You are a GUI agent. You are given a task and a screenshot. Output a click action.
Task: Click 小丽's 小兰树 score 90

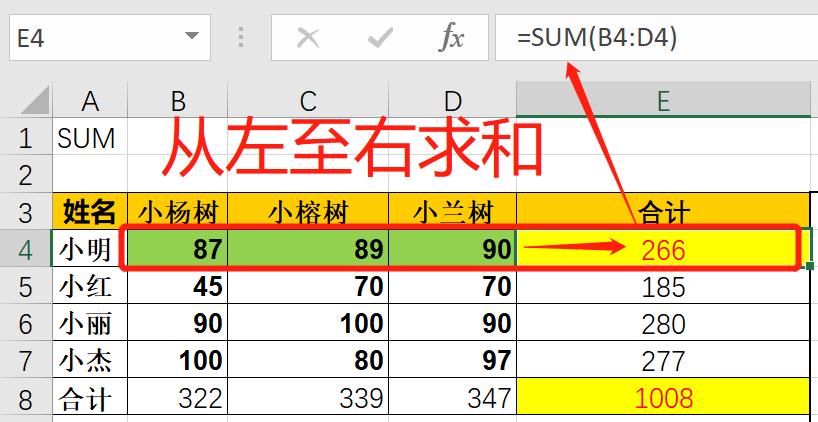452,323
